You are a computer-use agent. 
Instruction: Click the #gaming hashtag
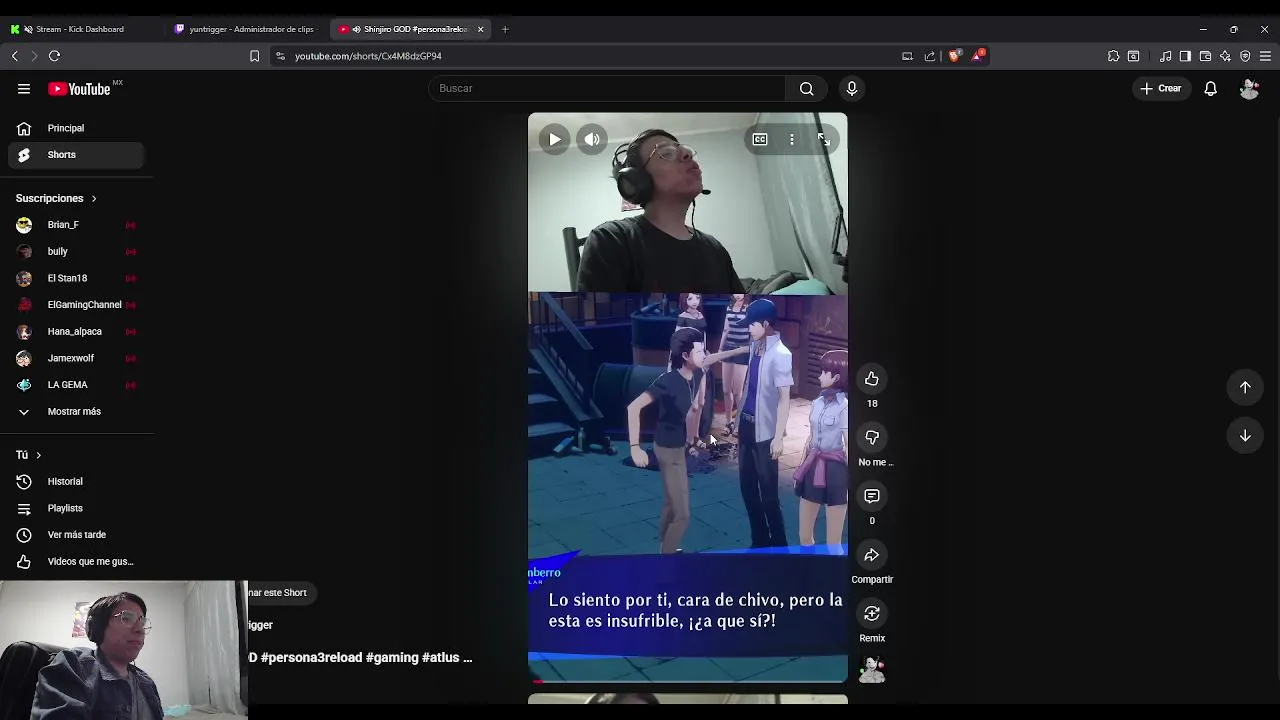(392, 657)
